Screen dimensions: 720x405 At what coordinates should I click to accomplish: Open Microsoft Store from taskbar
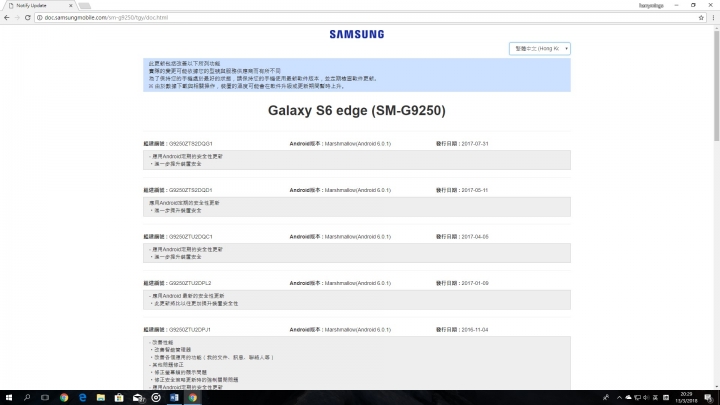pos(119,398)
